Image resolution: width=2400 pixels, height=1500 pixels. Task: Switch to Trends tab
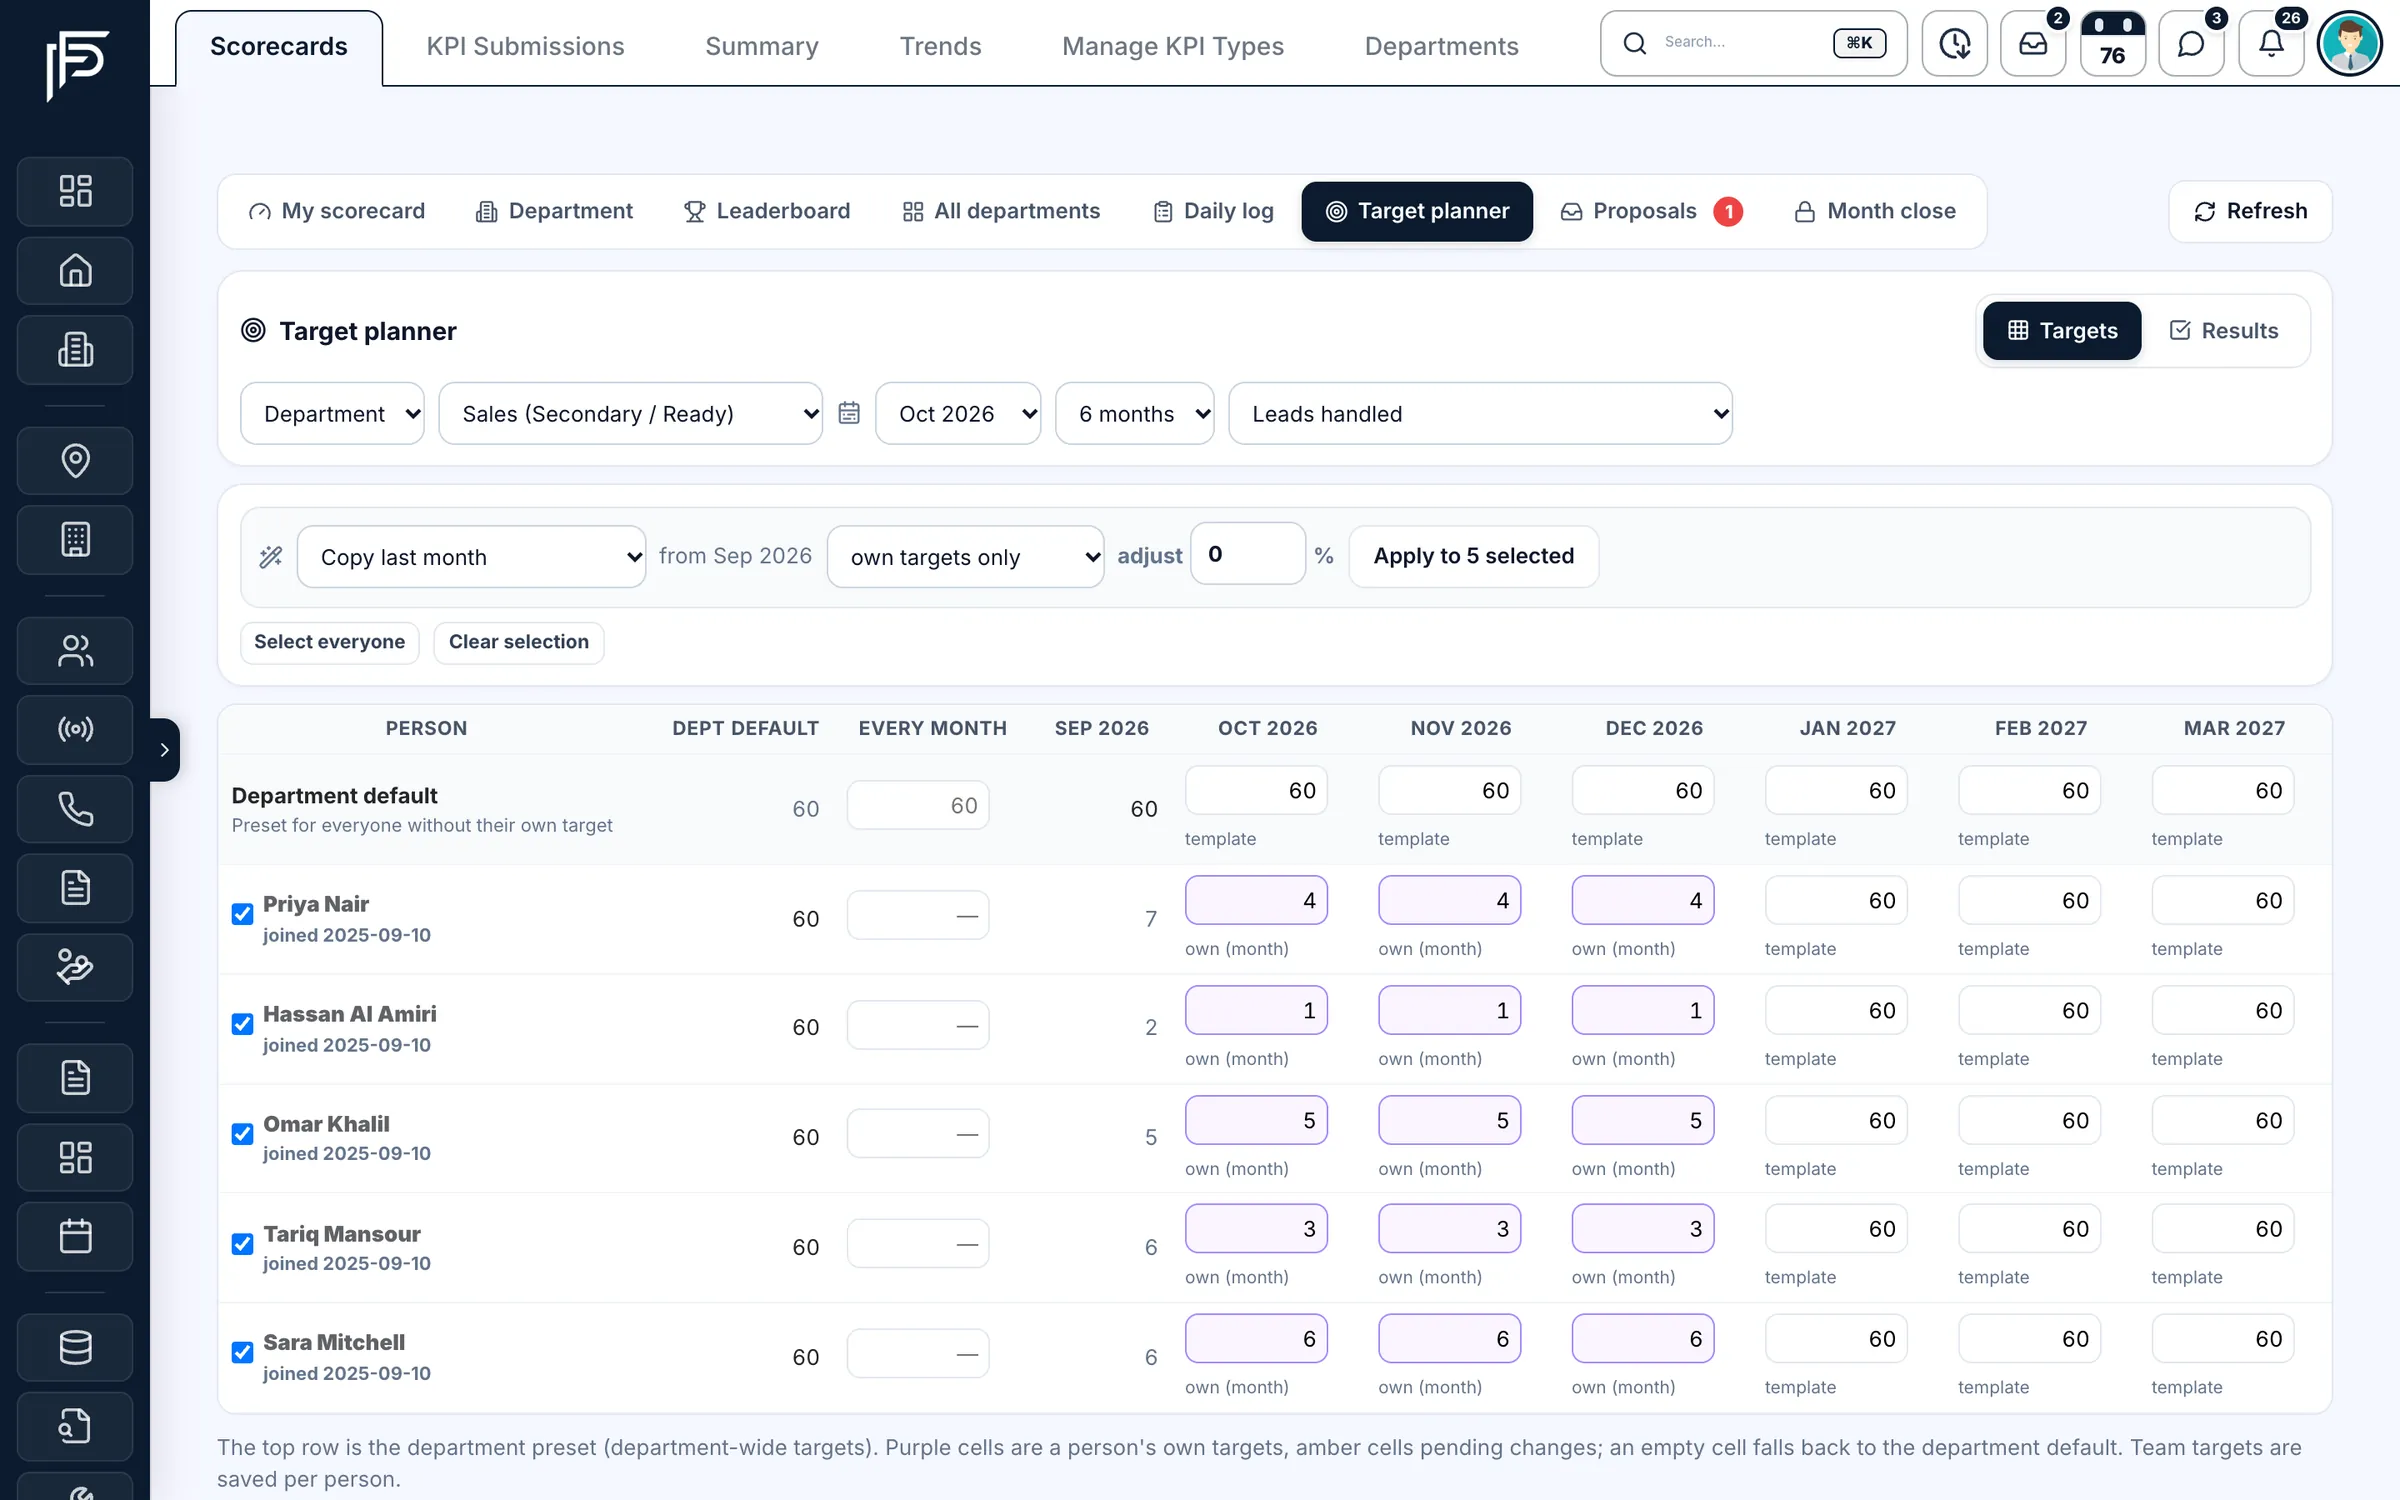(940, 46)
